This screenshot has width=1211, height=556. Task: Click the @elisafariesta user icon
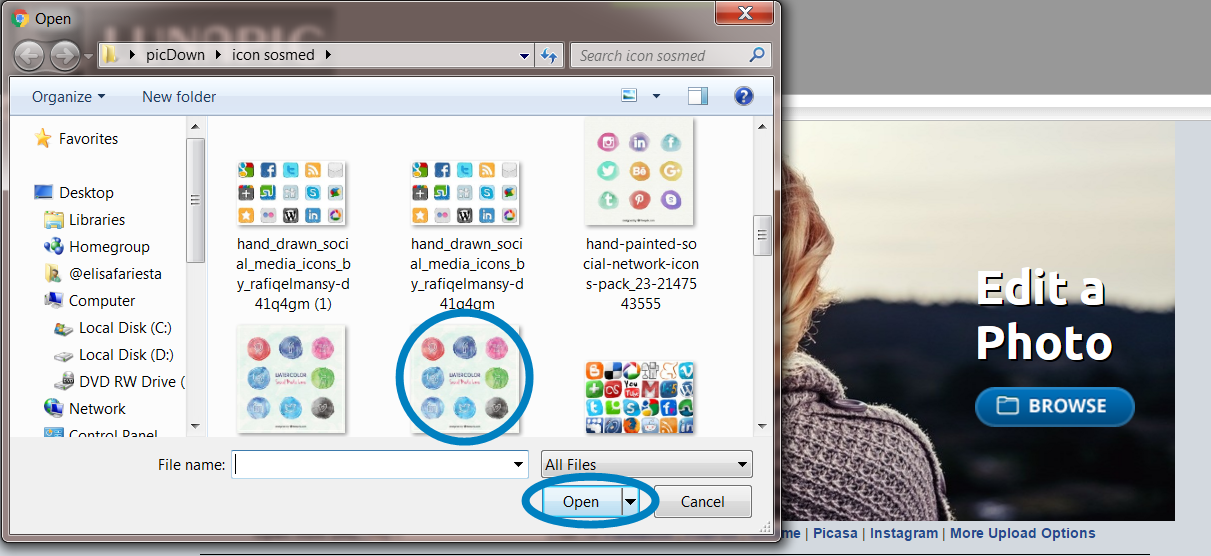[54, 273]
